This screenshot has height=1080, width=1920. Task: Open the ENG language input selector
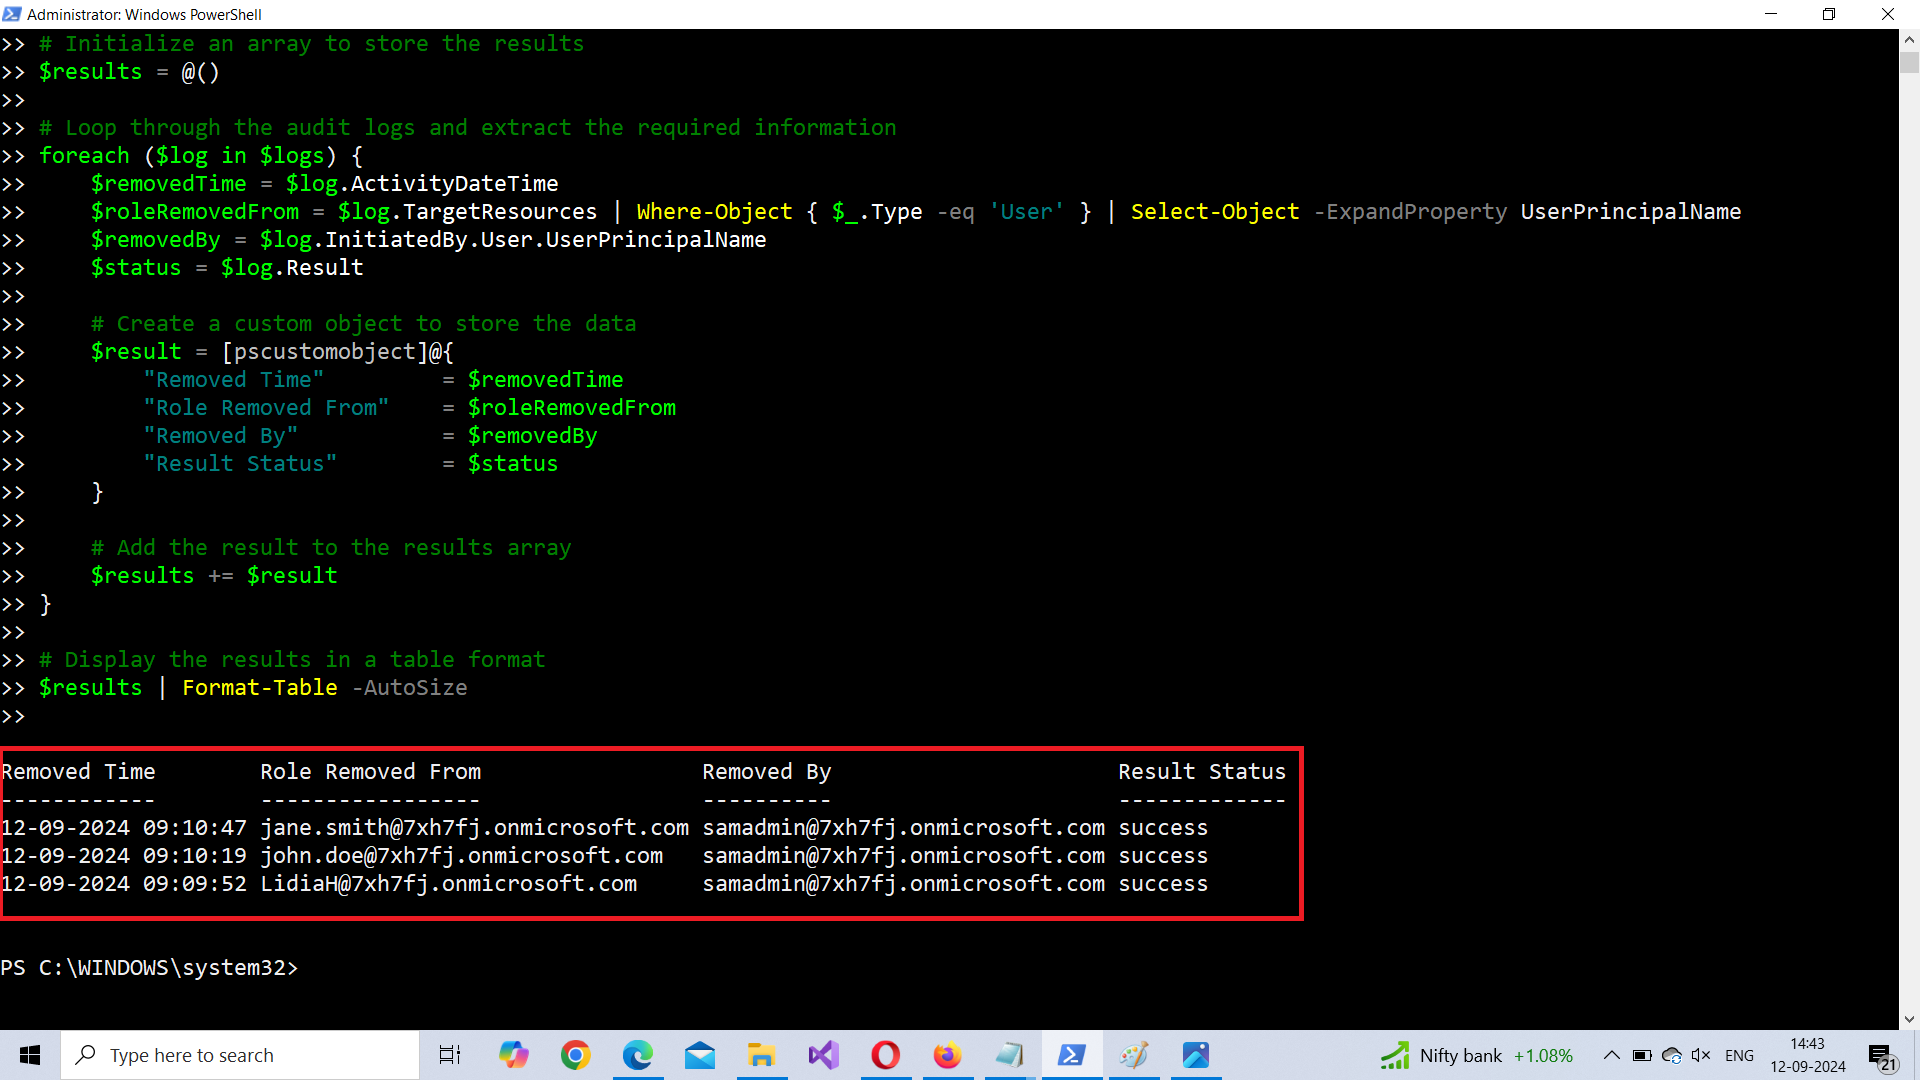click(x=1739, y=1055)
